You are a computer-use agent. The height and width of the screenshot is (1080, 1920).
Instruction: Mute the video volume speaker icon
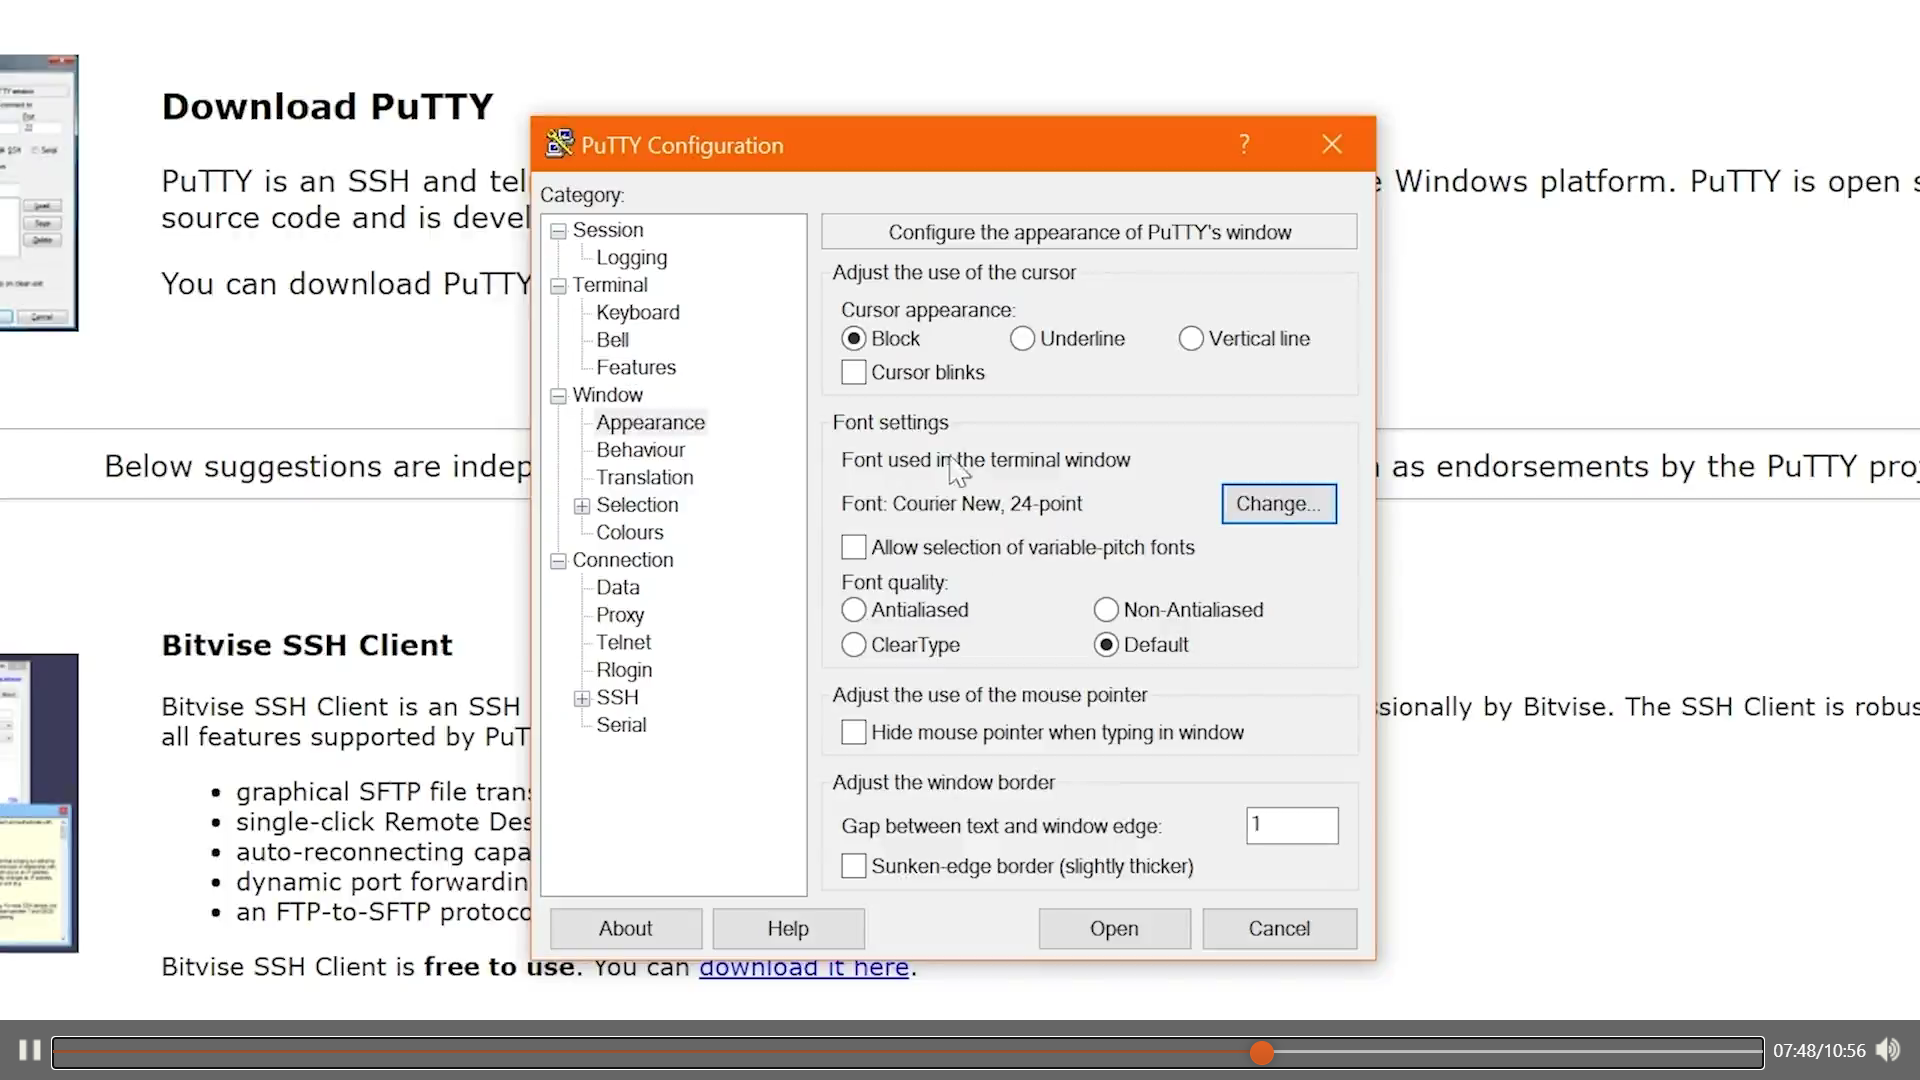pyautogui.click(x=1887, y=1050)
